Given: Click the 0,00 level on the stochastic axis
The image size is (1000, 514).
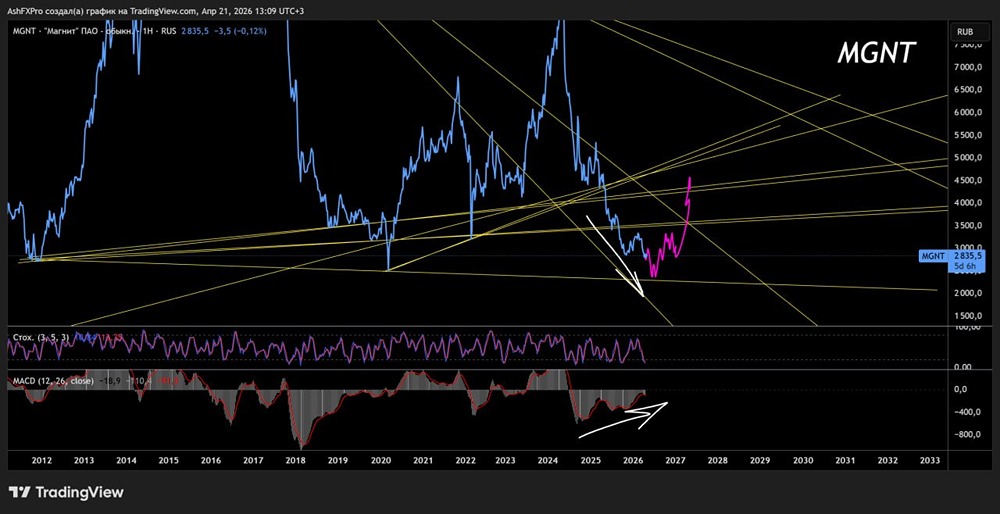Looking at the screenshot, I should pos(964,367).
